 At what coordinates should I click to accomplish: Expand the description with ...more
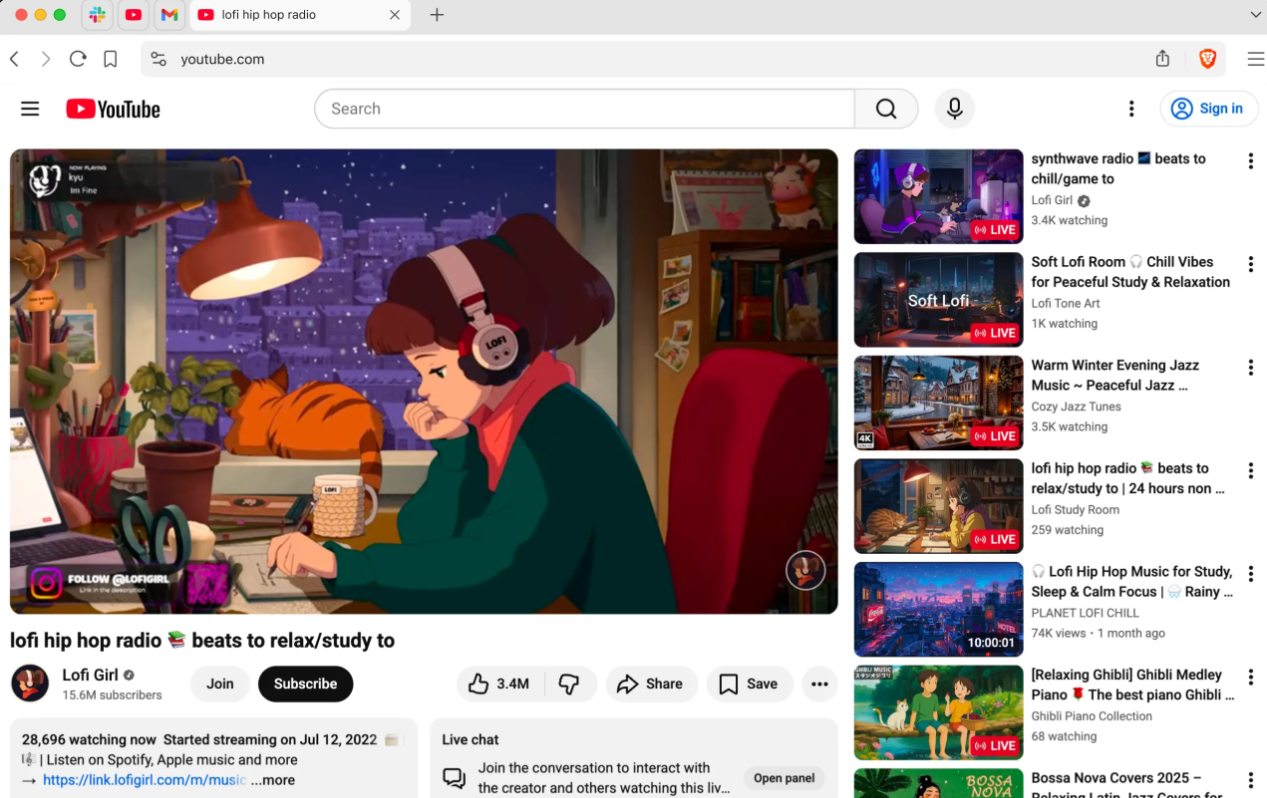(273, 780)
